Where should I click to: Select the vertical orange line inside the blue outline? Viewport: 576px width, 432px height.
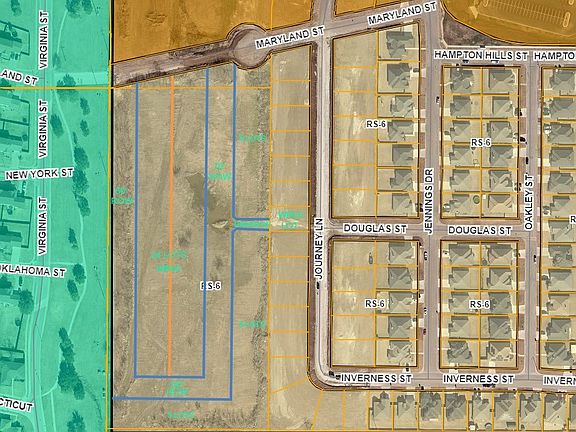pos(170,226)
